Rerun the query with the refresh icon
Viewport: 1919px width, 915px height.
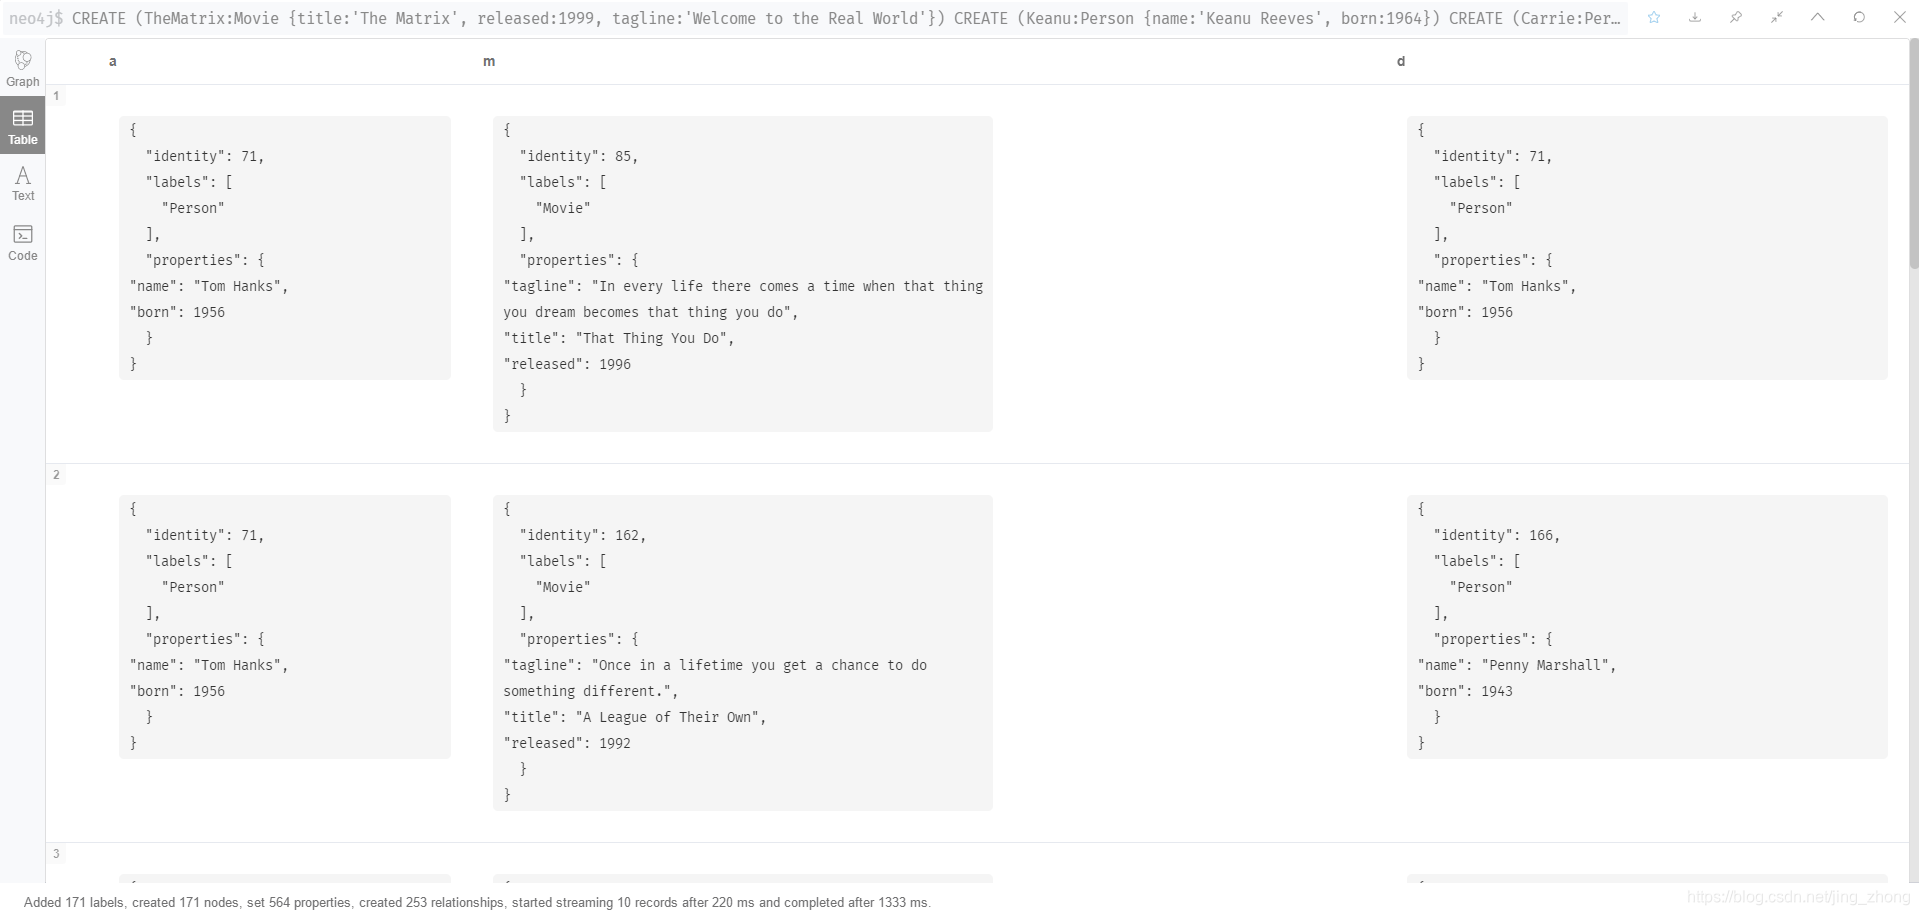[x=1859, y=17]
